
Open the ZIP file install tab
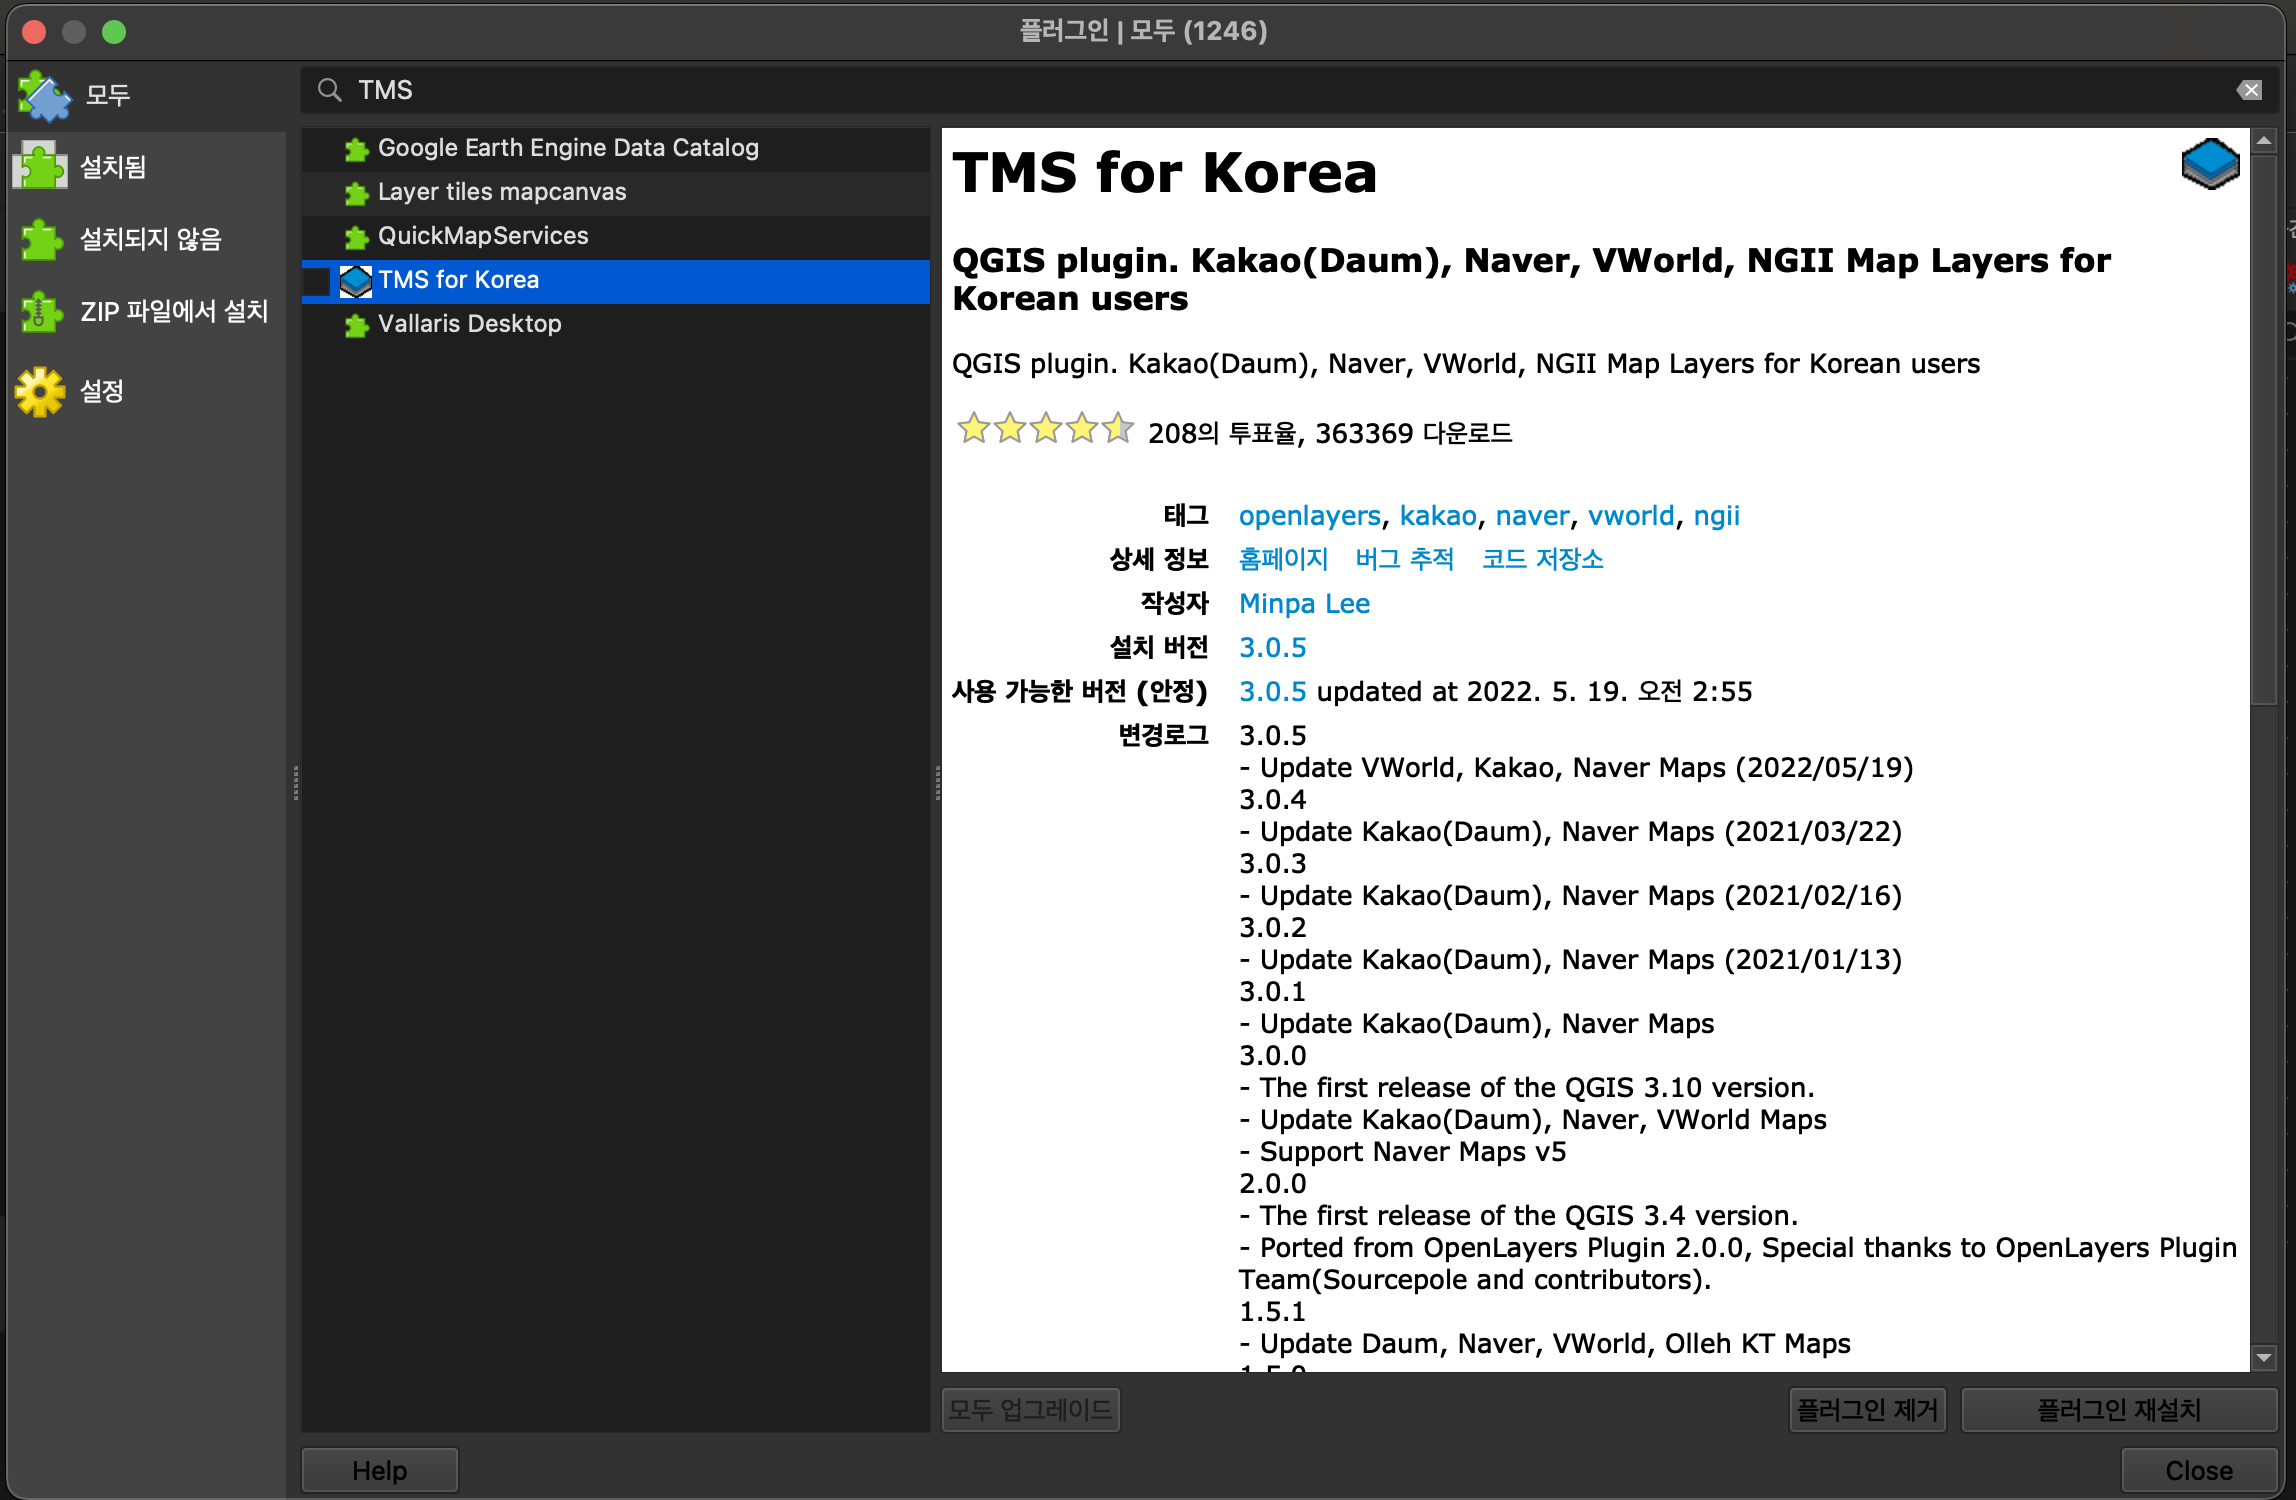174,312
